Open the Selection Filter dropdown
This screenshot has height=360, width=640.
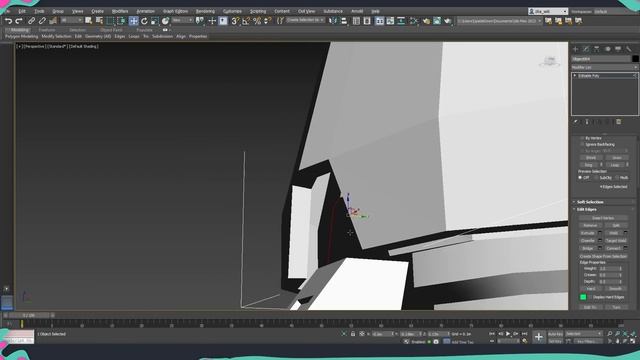tap(71, 20)
